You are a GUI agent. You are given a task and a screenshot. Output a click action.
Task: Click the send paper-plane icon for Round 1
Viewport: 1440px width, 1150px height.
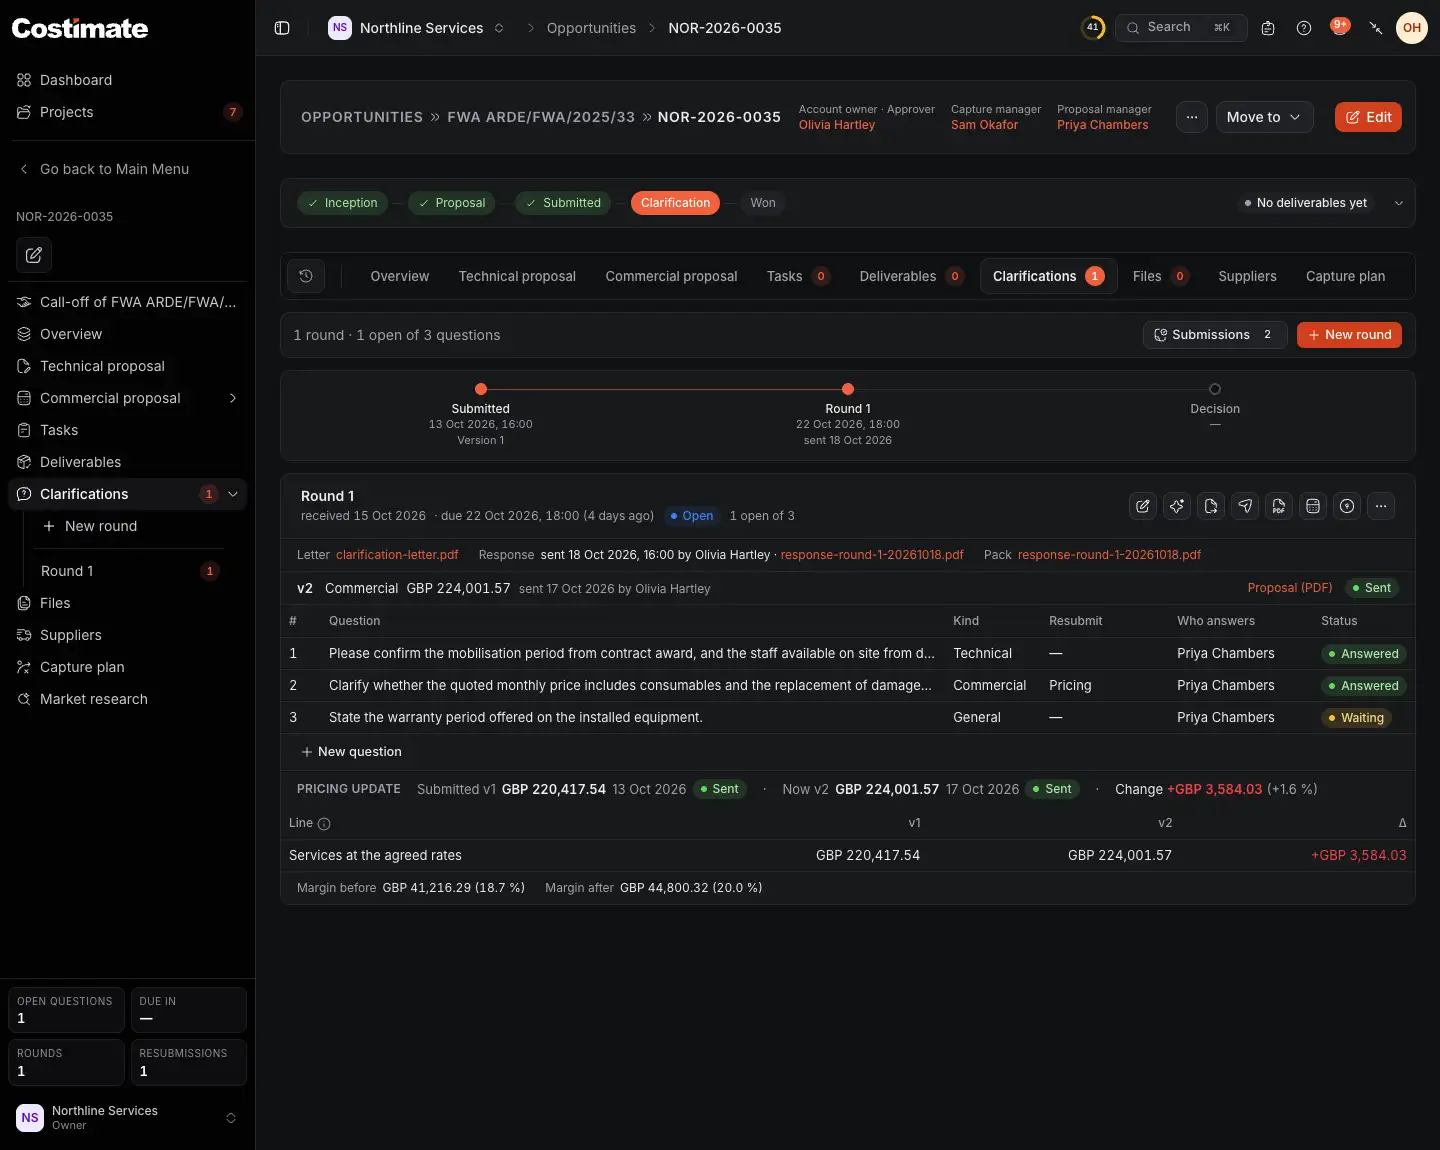(x=1245, y=506)
